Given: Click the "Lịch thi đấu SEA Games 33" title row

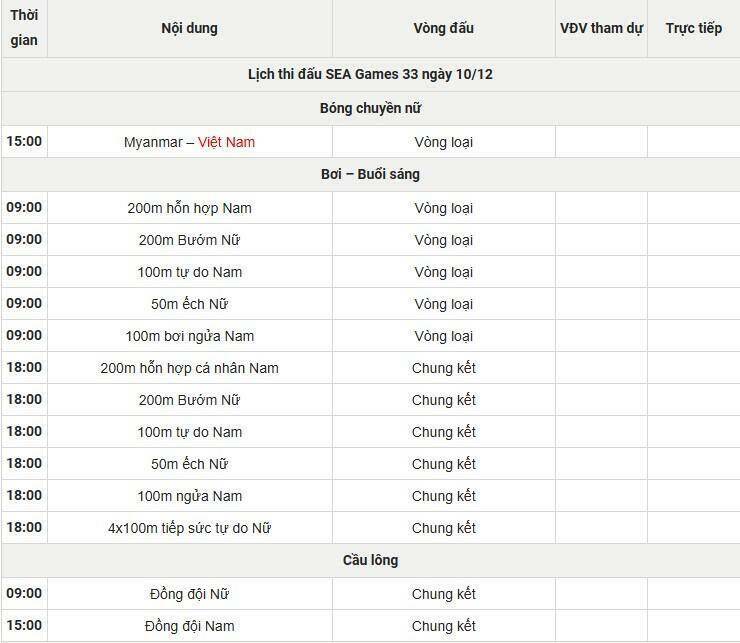Looking at the screenshot, I should 370,75.
